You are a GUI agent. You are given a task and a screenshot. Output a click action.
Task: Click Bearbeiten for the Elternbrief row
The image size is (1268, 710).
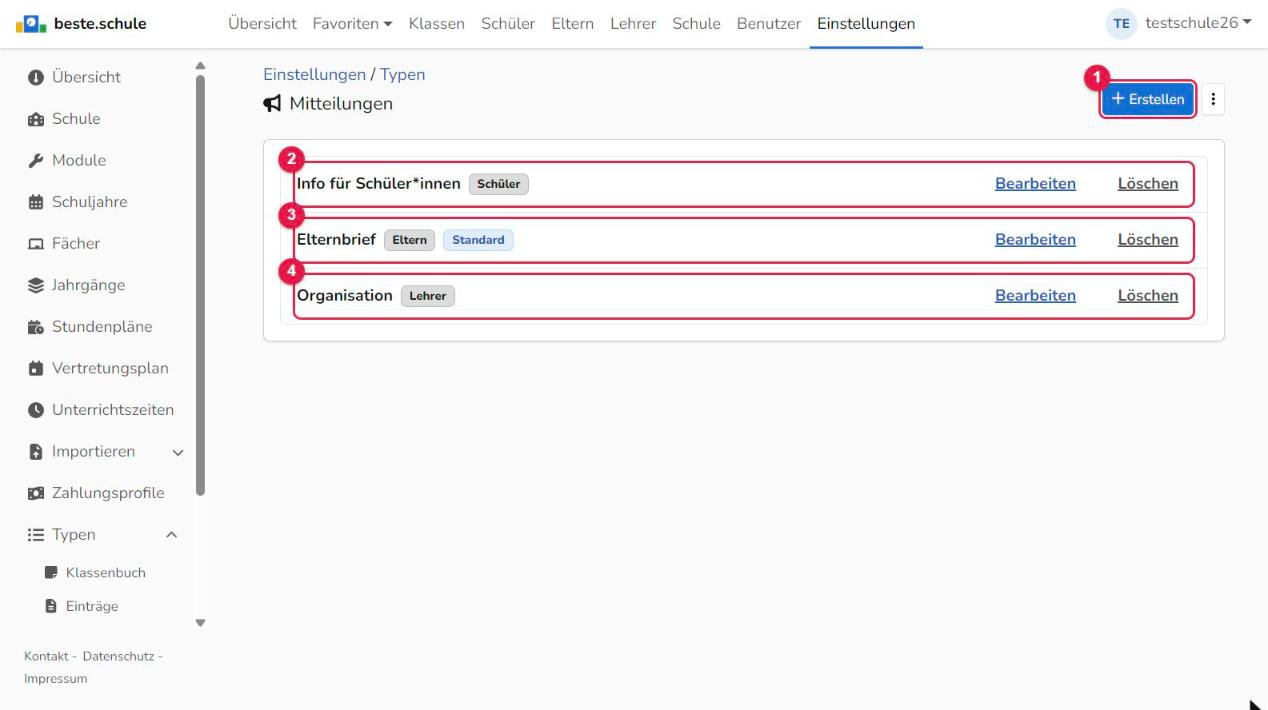pyautogui.click(x=1035, y=240)
